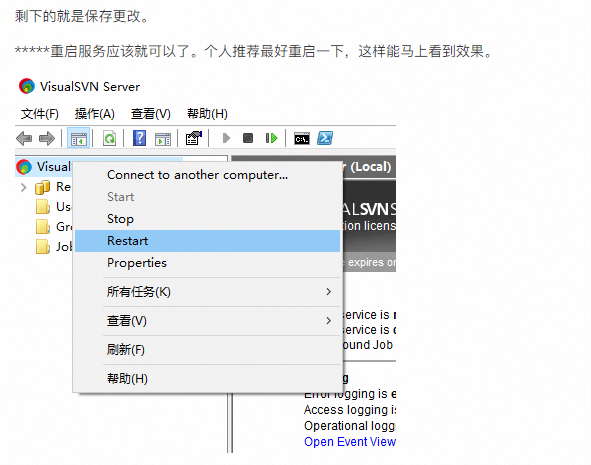The image size is (591, 465).
Task: Choose 刷新(F) in the context menu
Action: click(207, 350)
